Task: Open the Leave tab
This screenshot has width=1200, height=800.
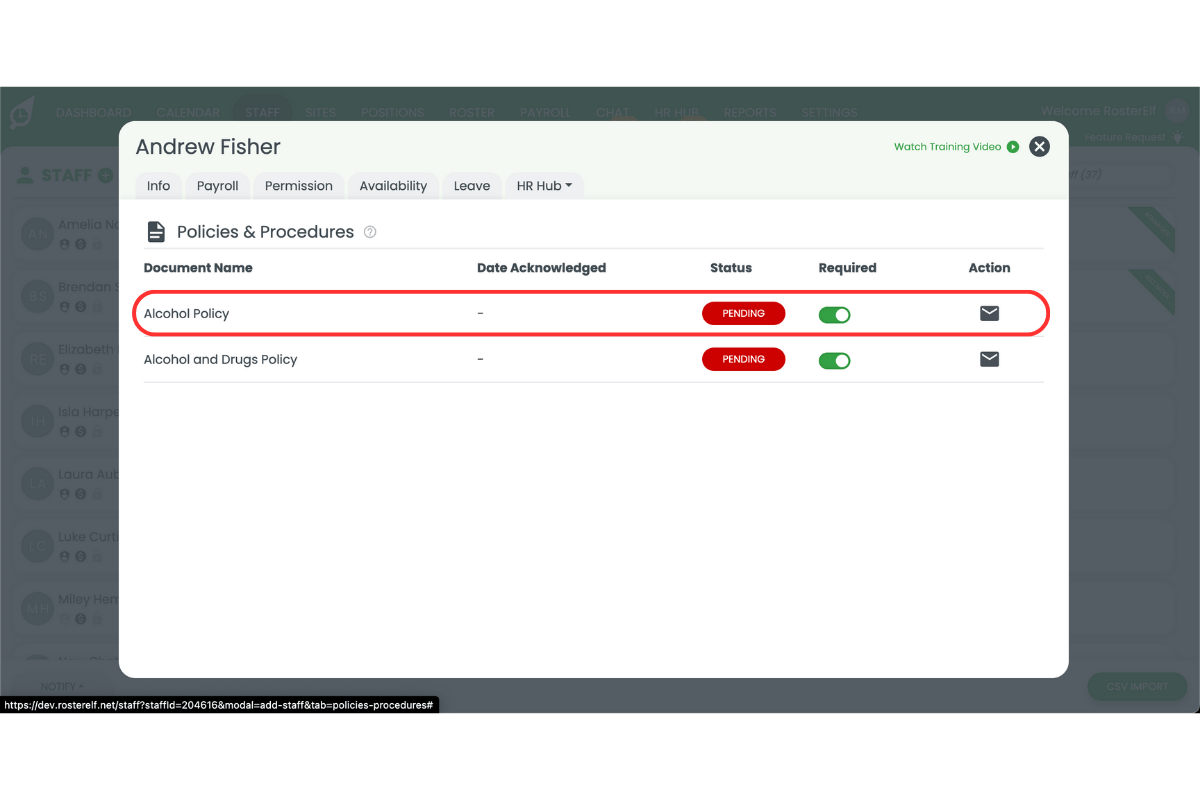Action: point(471,186)
